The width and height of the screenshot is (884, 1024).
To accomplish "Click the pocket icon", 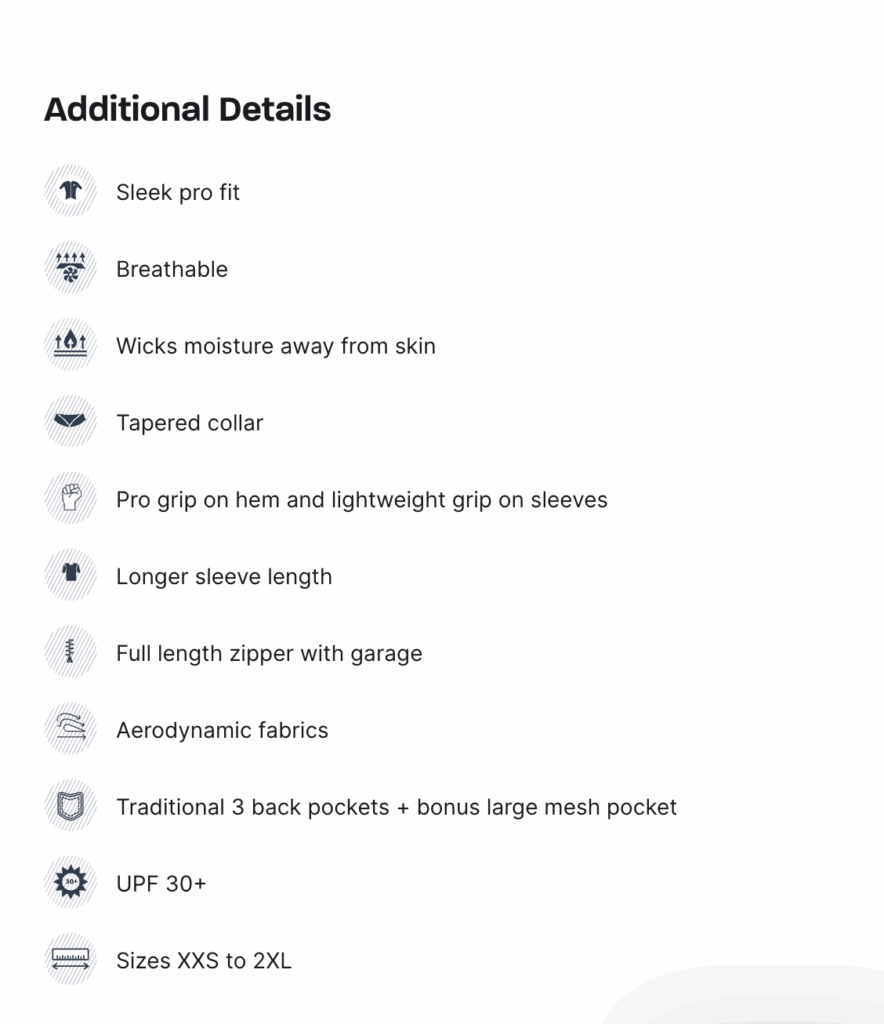I will click(71, 805).
